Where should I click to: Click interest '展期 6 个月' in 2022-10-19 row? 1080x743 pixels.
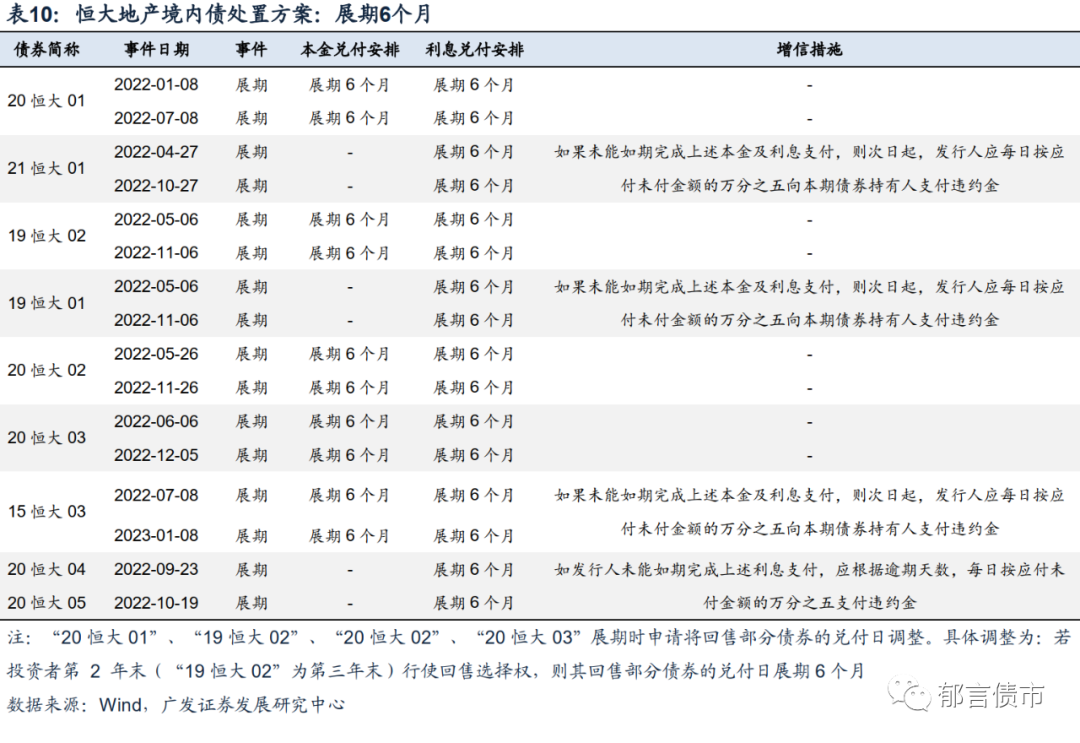click(474, 603)
